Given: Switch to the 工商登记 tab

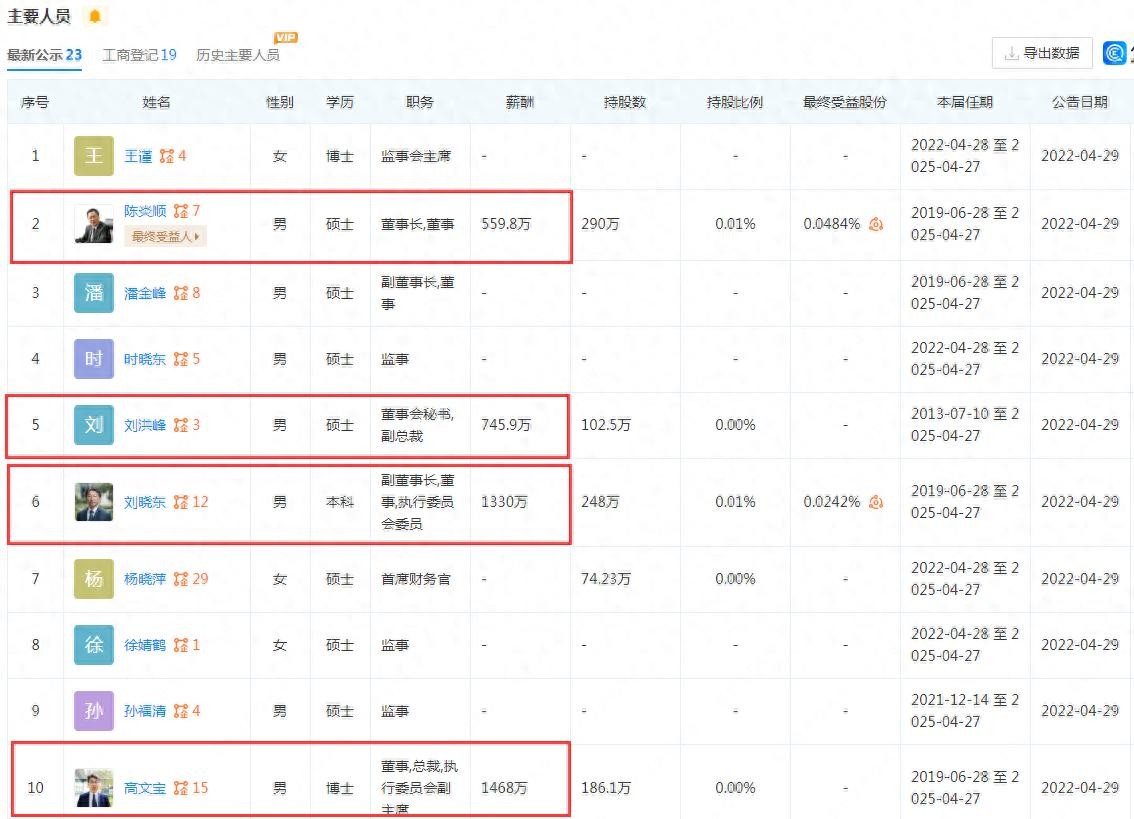Looking at the screenshot, I should coord(139,55).
